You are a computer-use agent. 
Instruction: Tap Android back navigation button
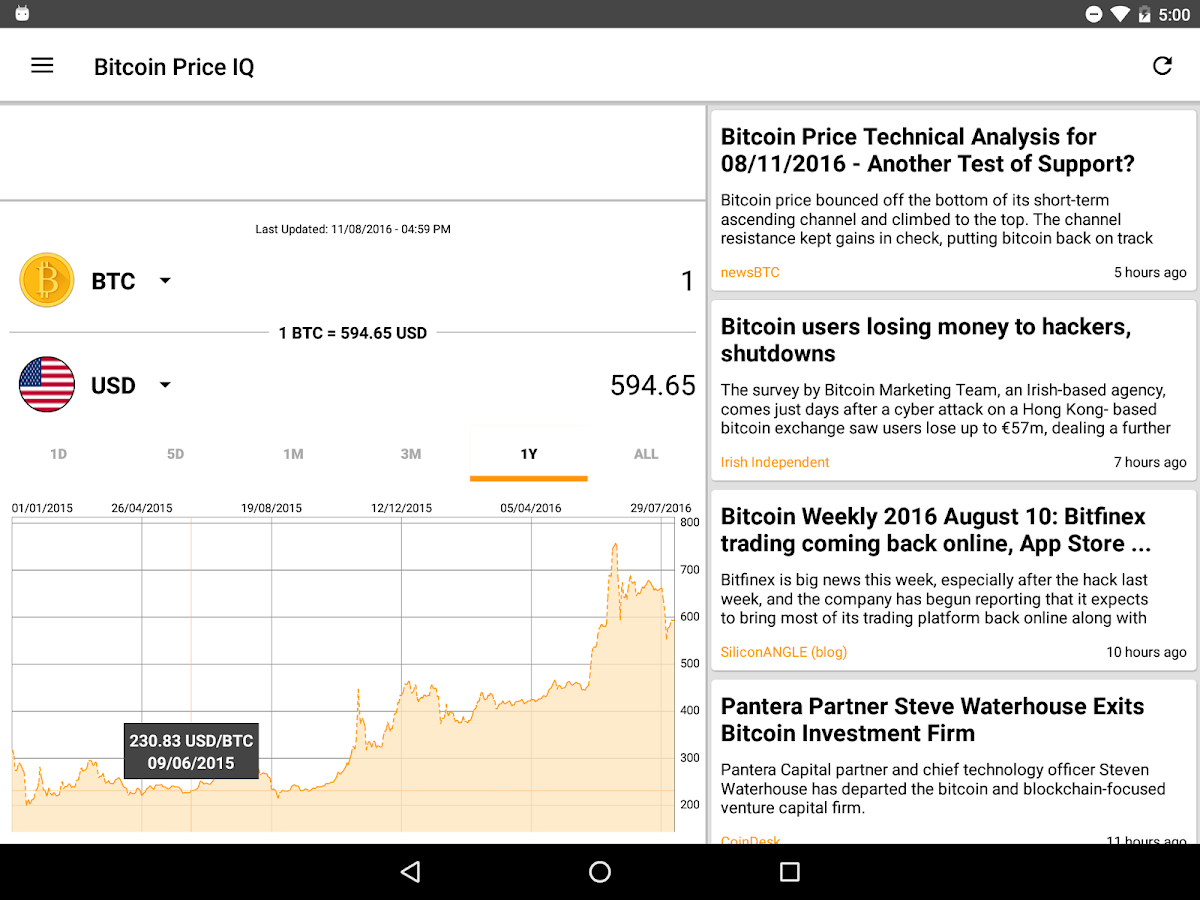pyautogui.click(x=410, y=872)
